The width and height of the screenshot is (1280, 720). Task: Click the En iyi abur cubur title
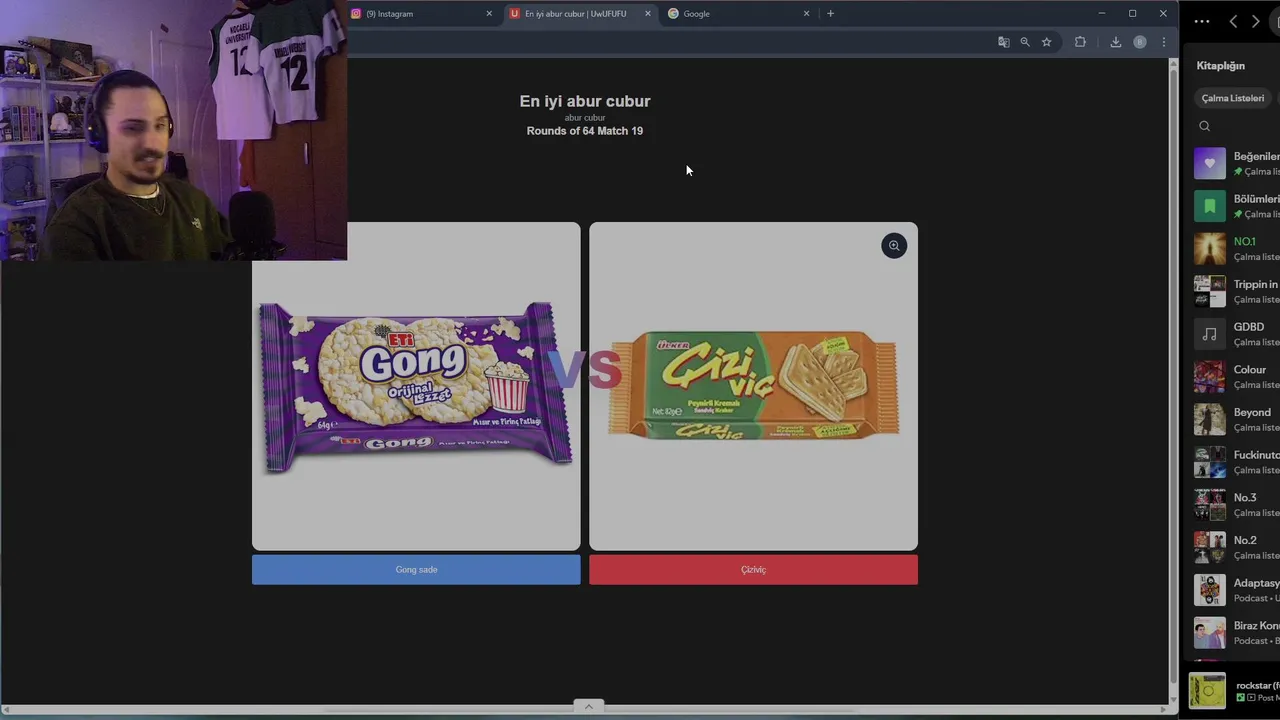pyautogui.click(x=585, y=101)
